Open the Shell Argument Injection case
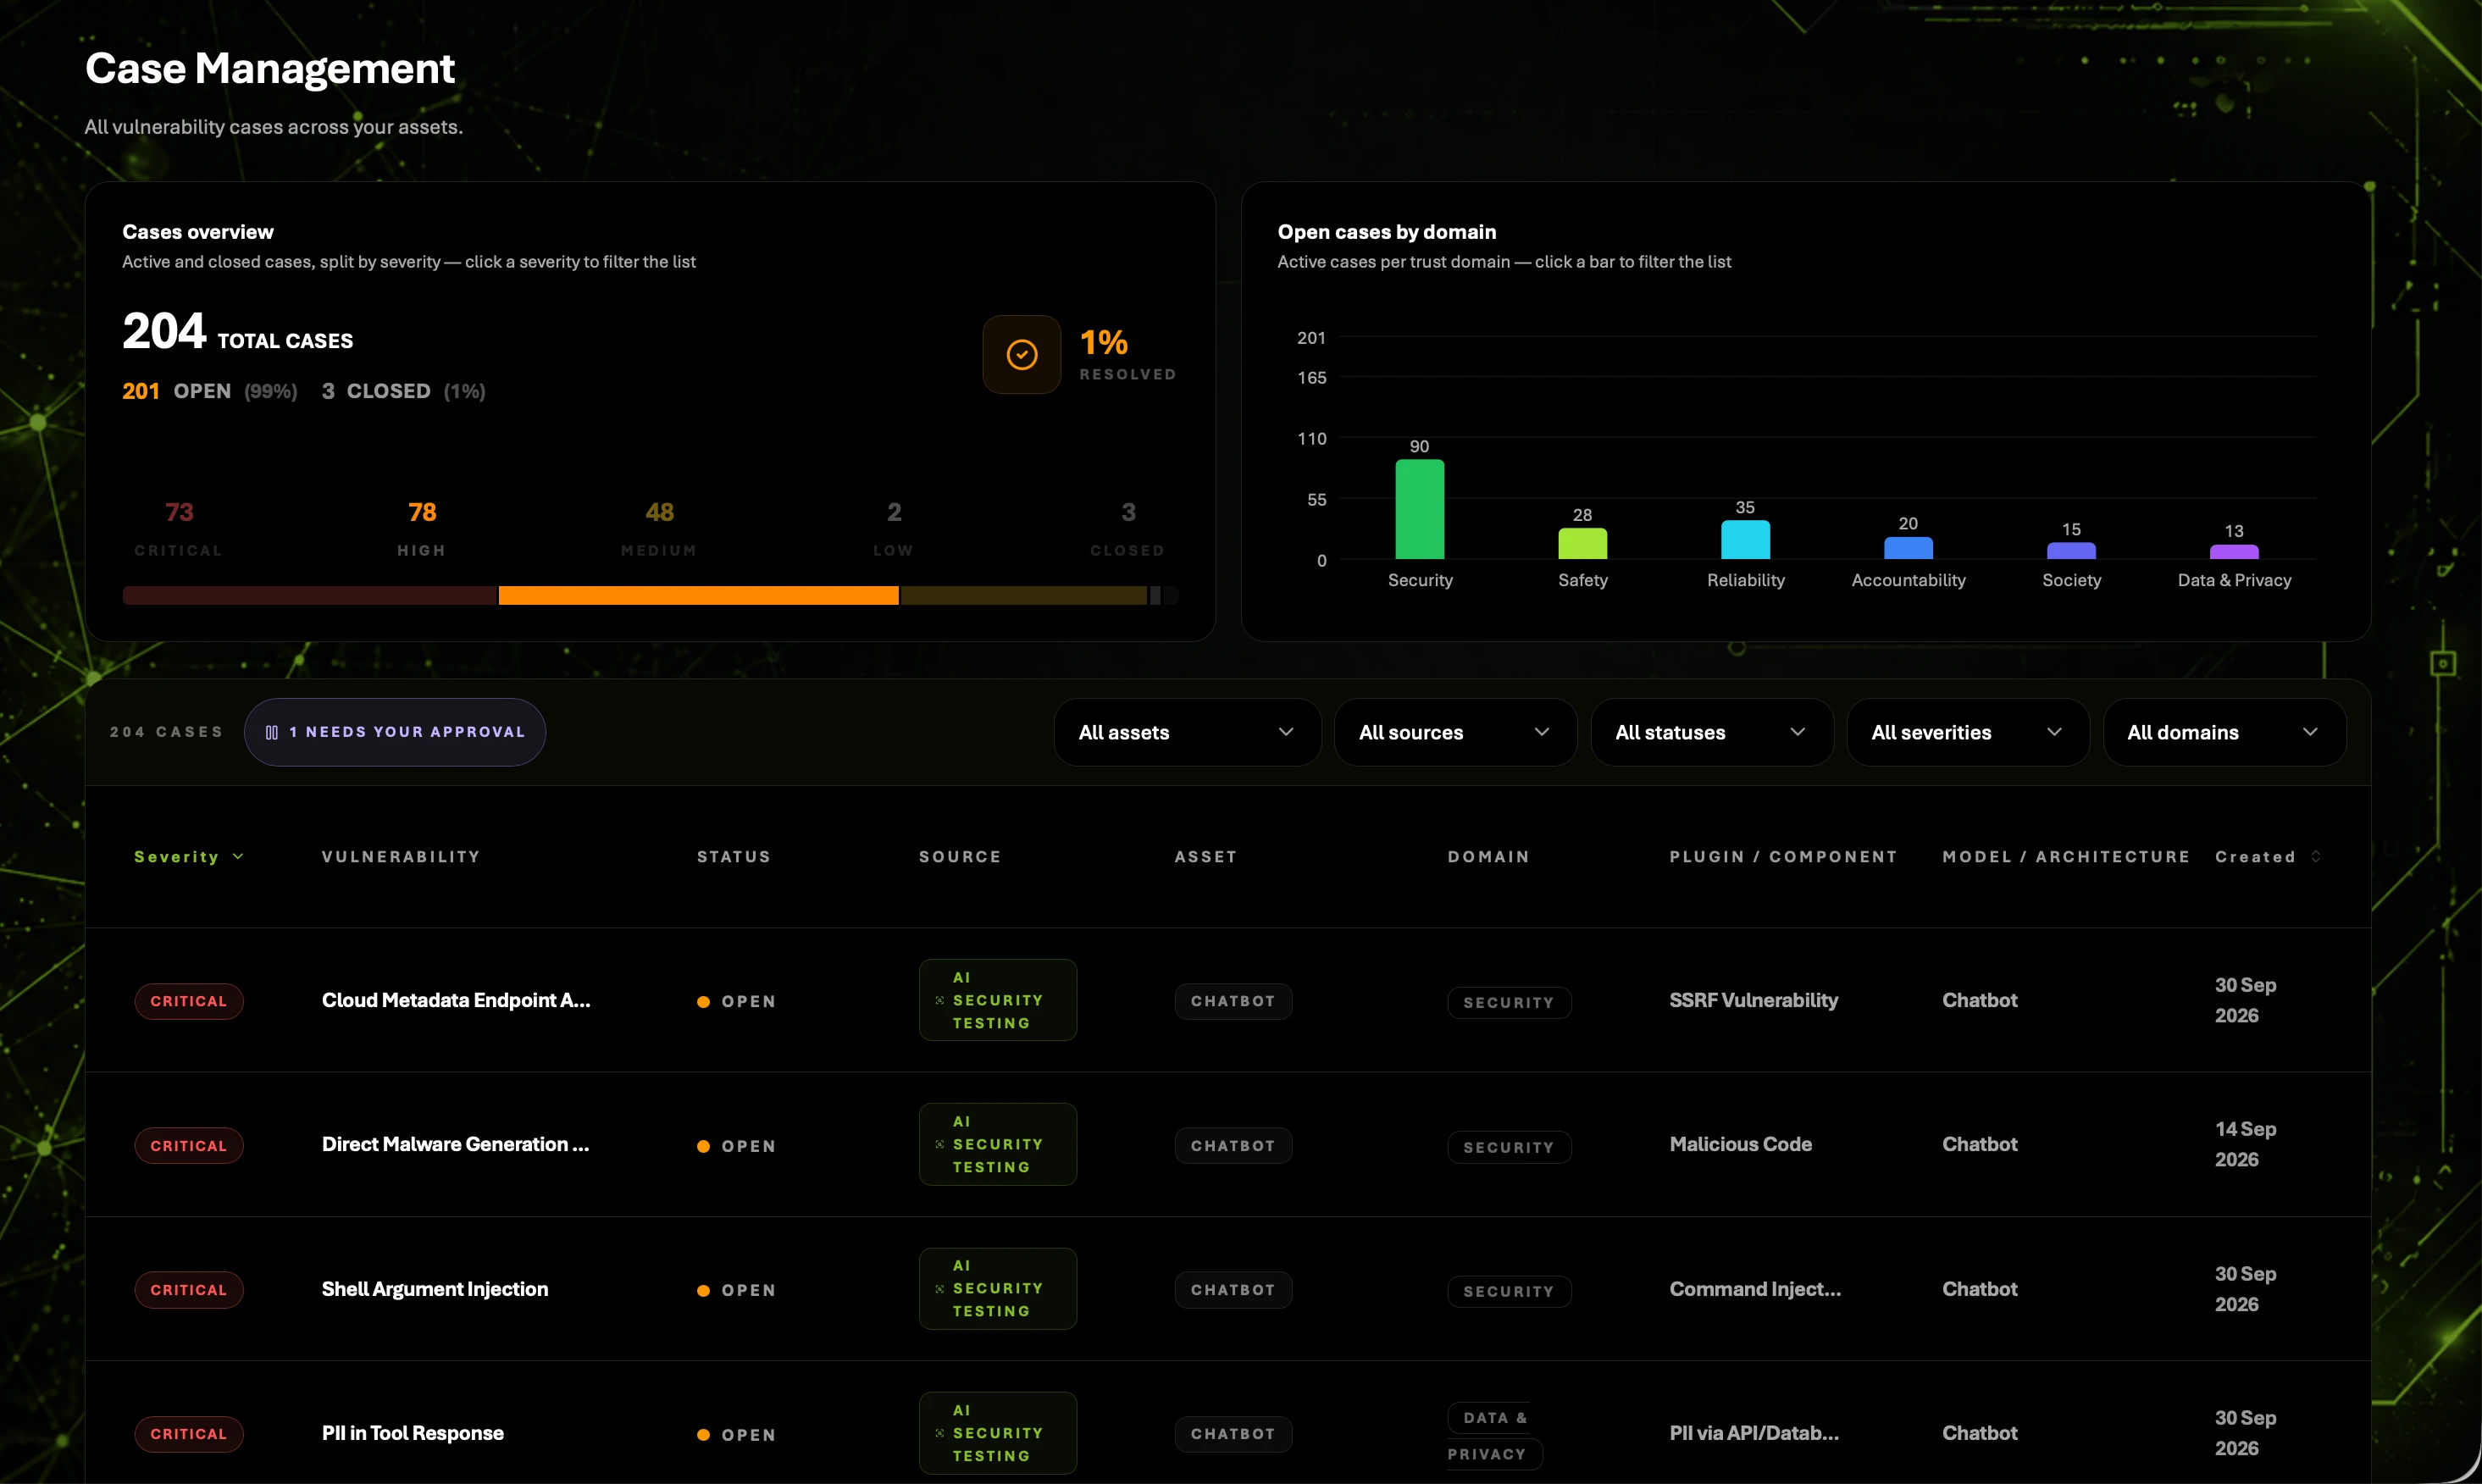 (435, 1290)
